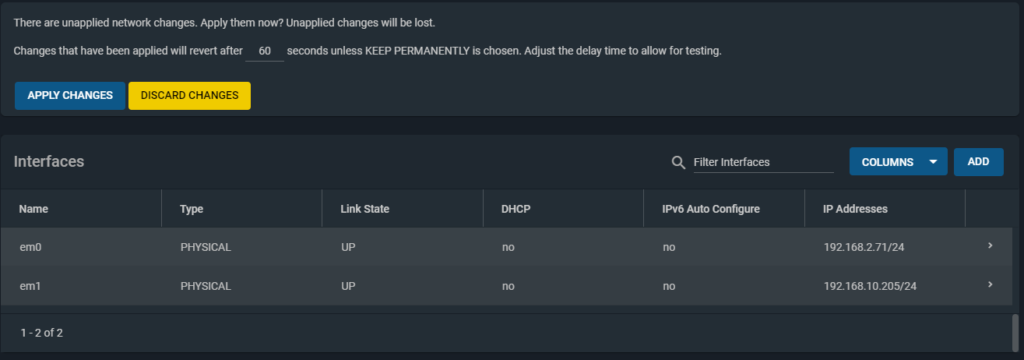The height and width of the screenshot is (360, 1024).
Task: Click the DISCARD CHANGES button
Action: coord(189,95)
